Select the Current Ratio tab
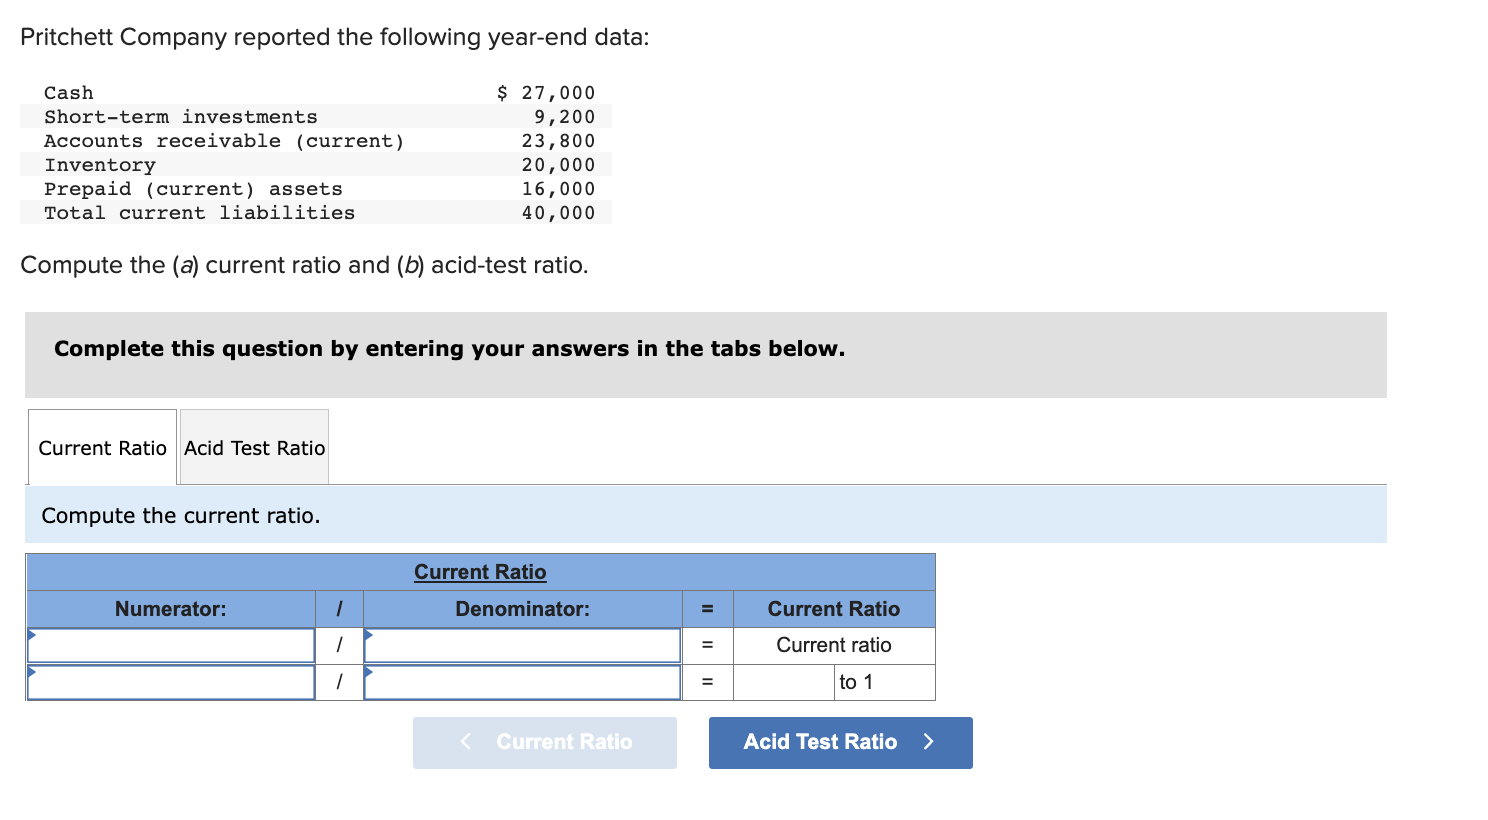 pos(102,448)
